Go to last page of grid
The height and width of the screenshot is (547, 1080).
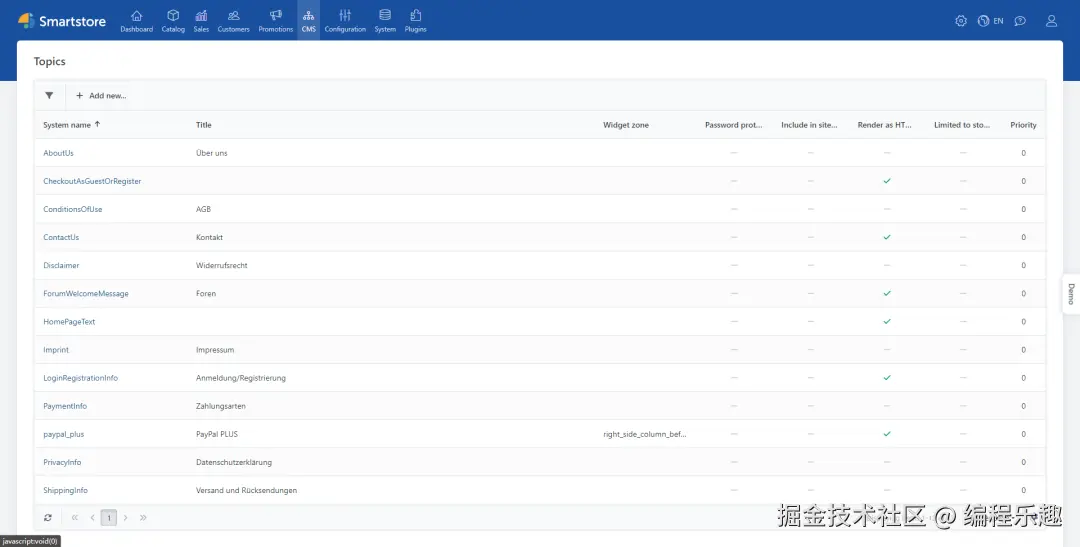(143, 517)
